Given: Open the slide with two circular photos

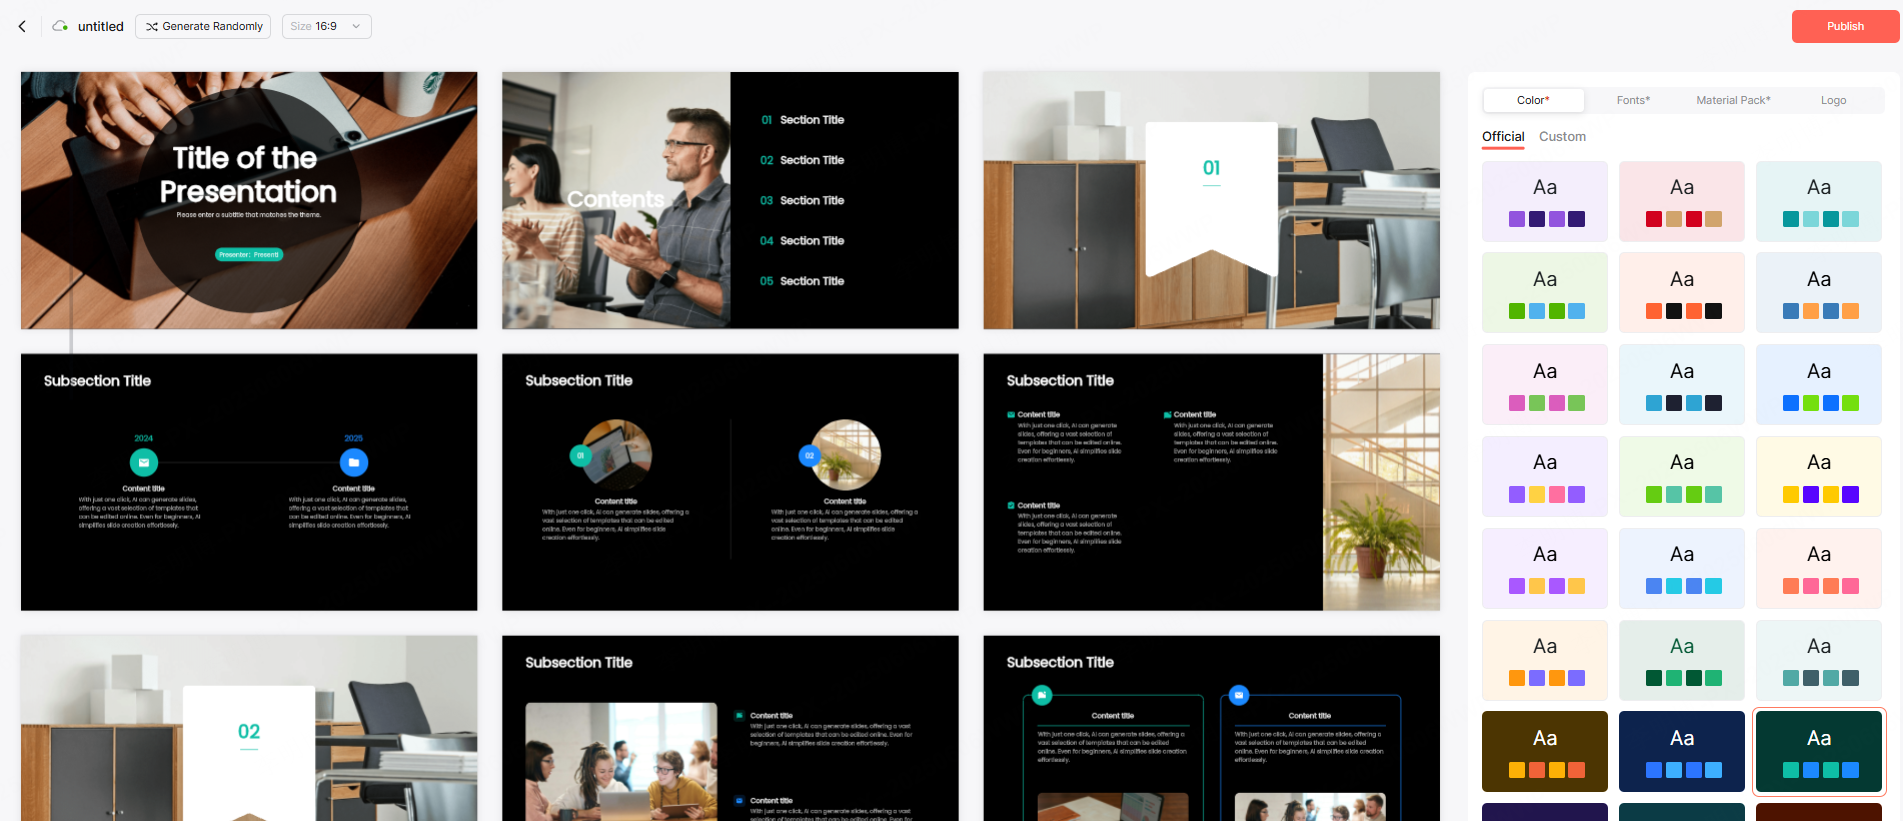Looking at the screenshot, I should (x=730, y=482).
